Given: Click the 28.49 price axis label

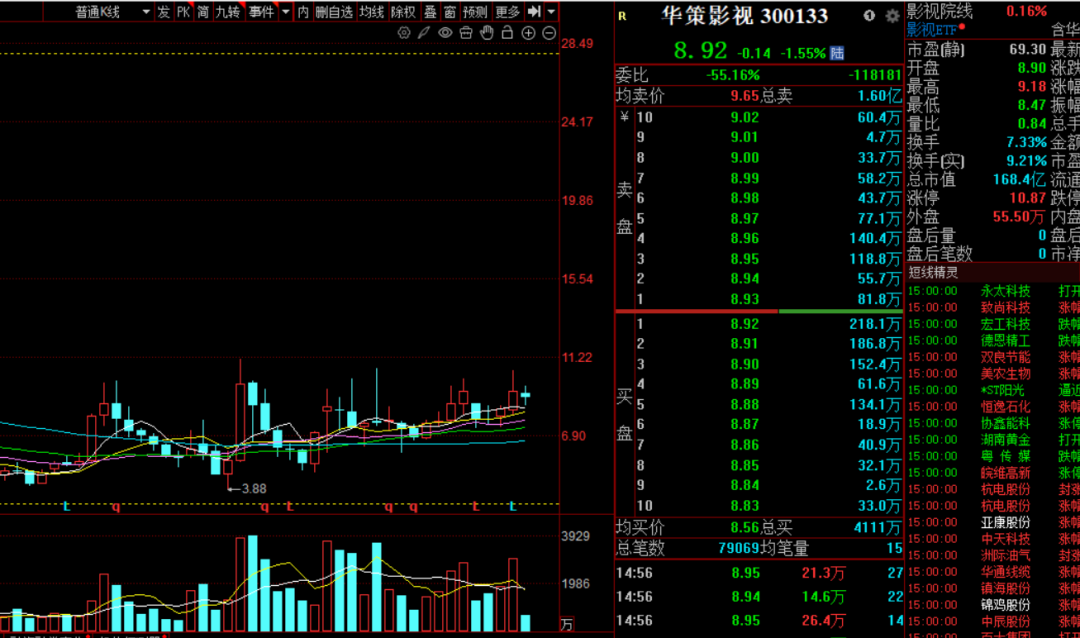Looking at the screenshot, I should point(577,43).
